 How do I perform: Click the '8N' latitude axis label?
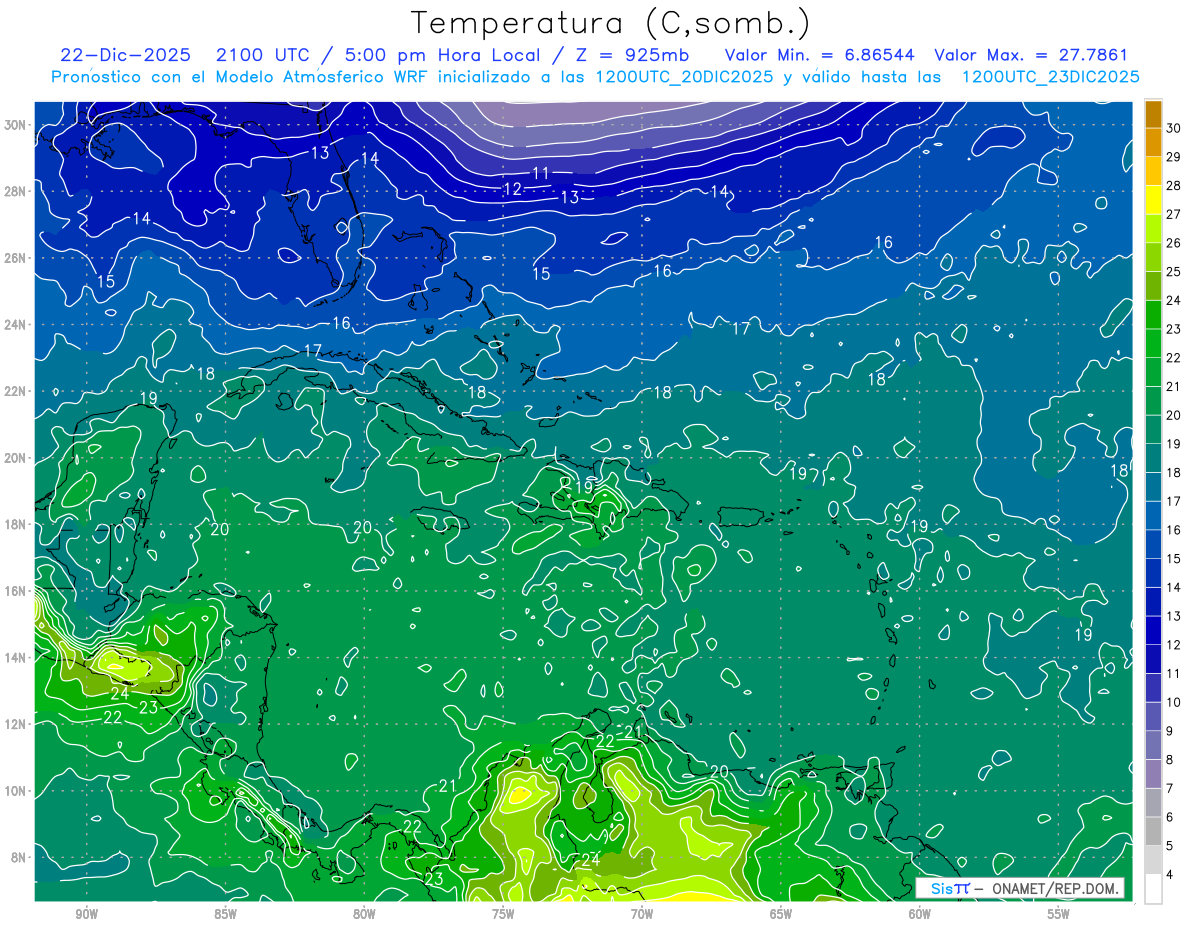(20, 857)
